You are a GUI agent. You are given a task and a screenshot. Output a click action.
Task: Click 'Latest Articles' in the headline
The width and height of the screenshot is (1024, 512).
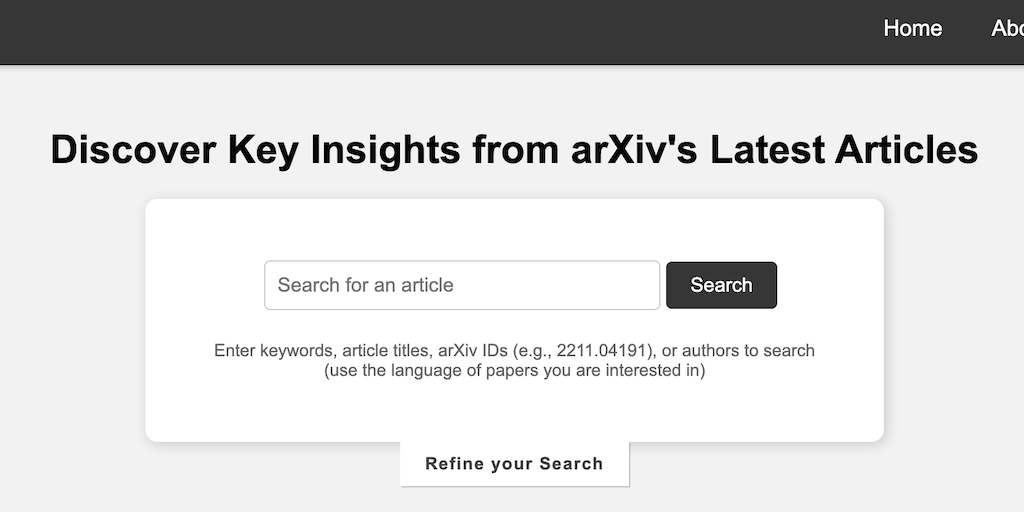843,150
